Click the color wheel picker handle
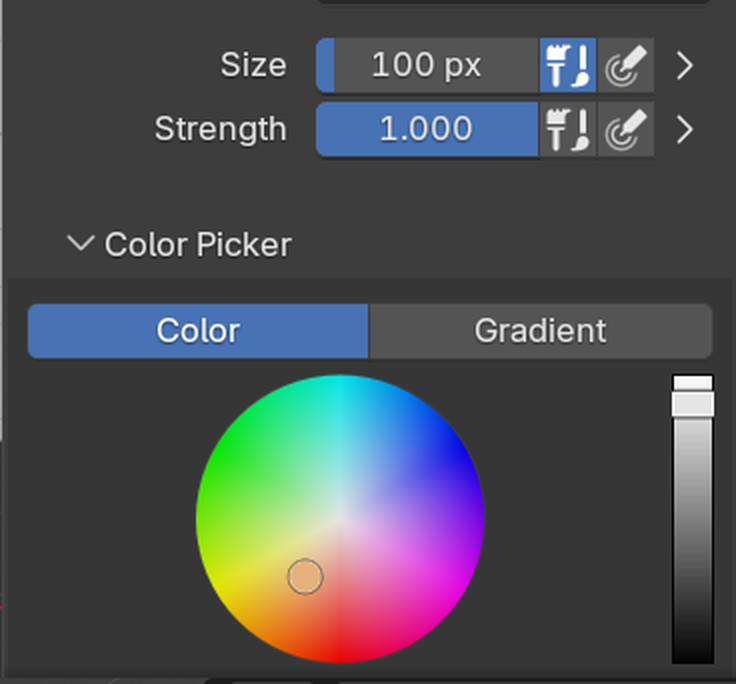 click(305, 576)
